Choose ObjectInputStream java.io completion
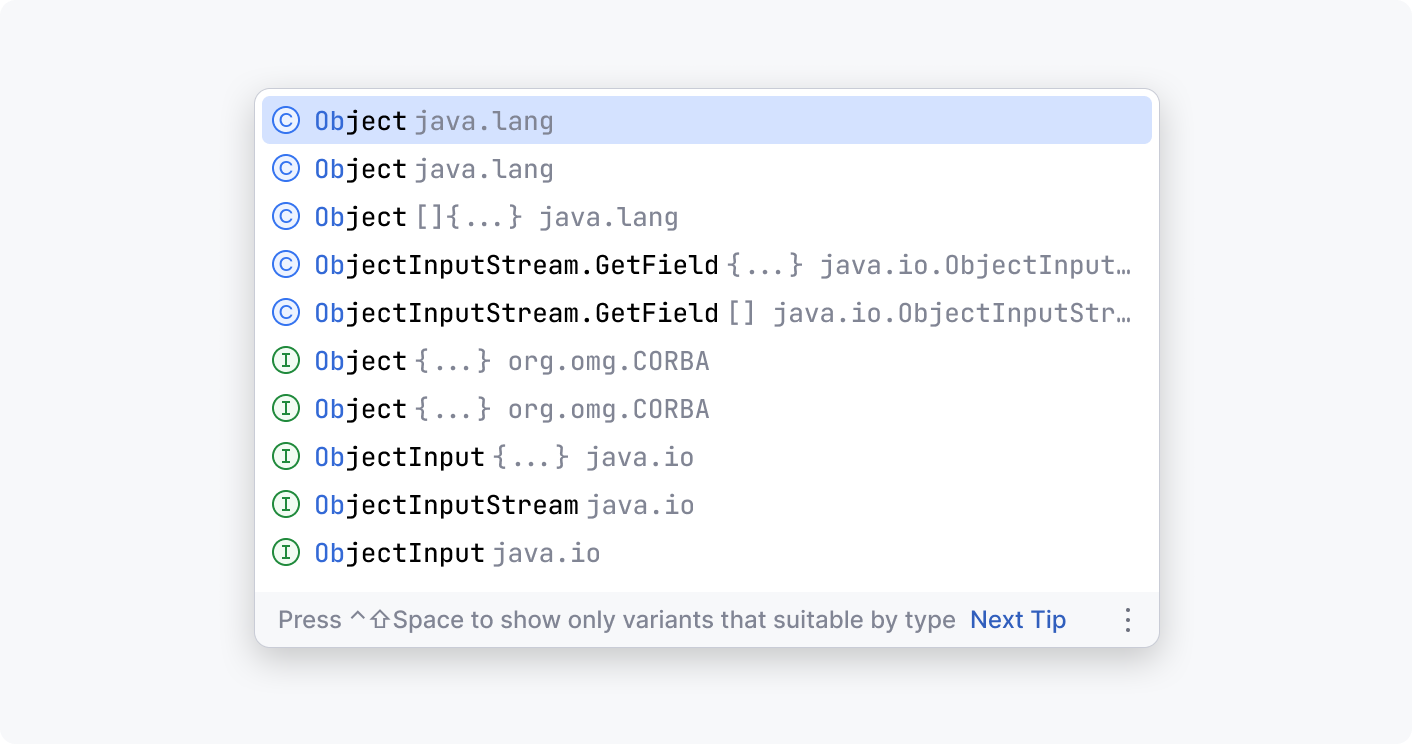 (x=503, y=505)
